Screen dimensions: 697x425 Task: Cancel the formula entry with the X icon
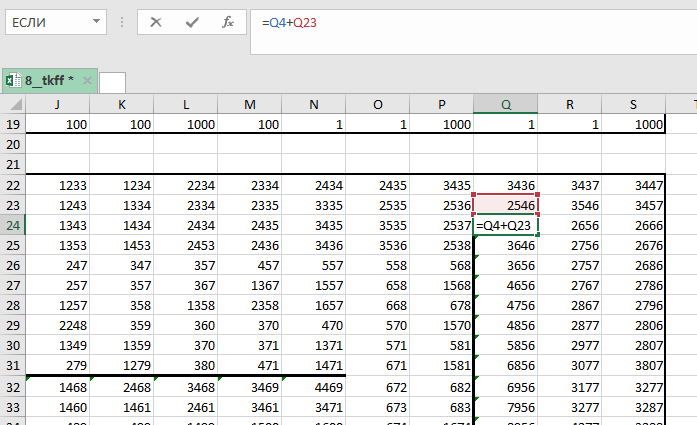pos(156,22)
